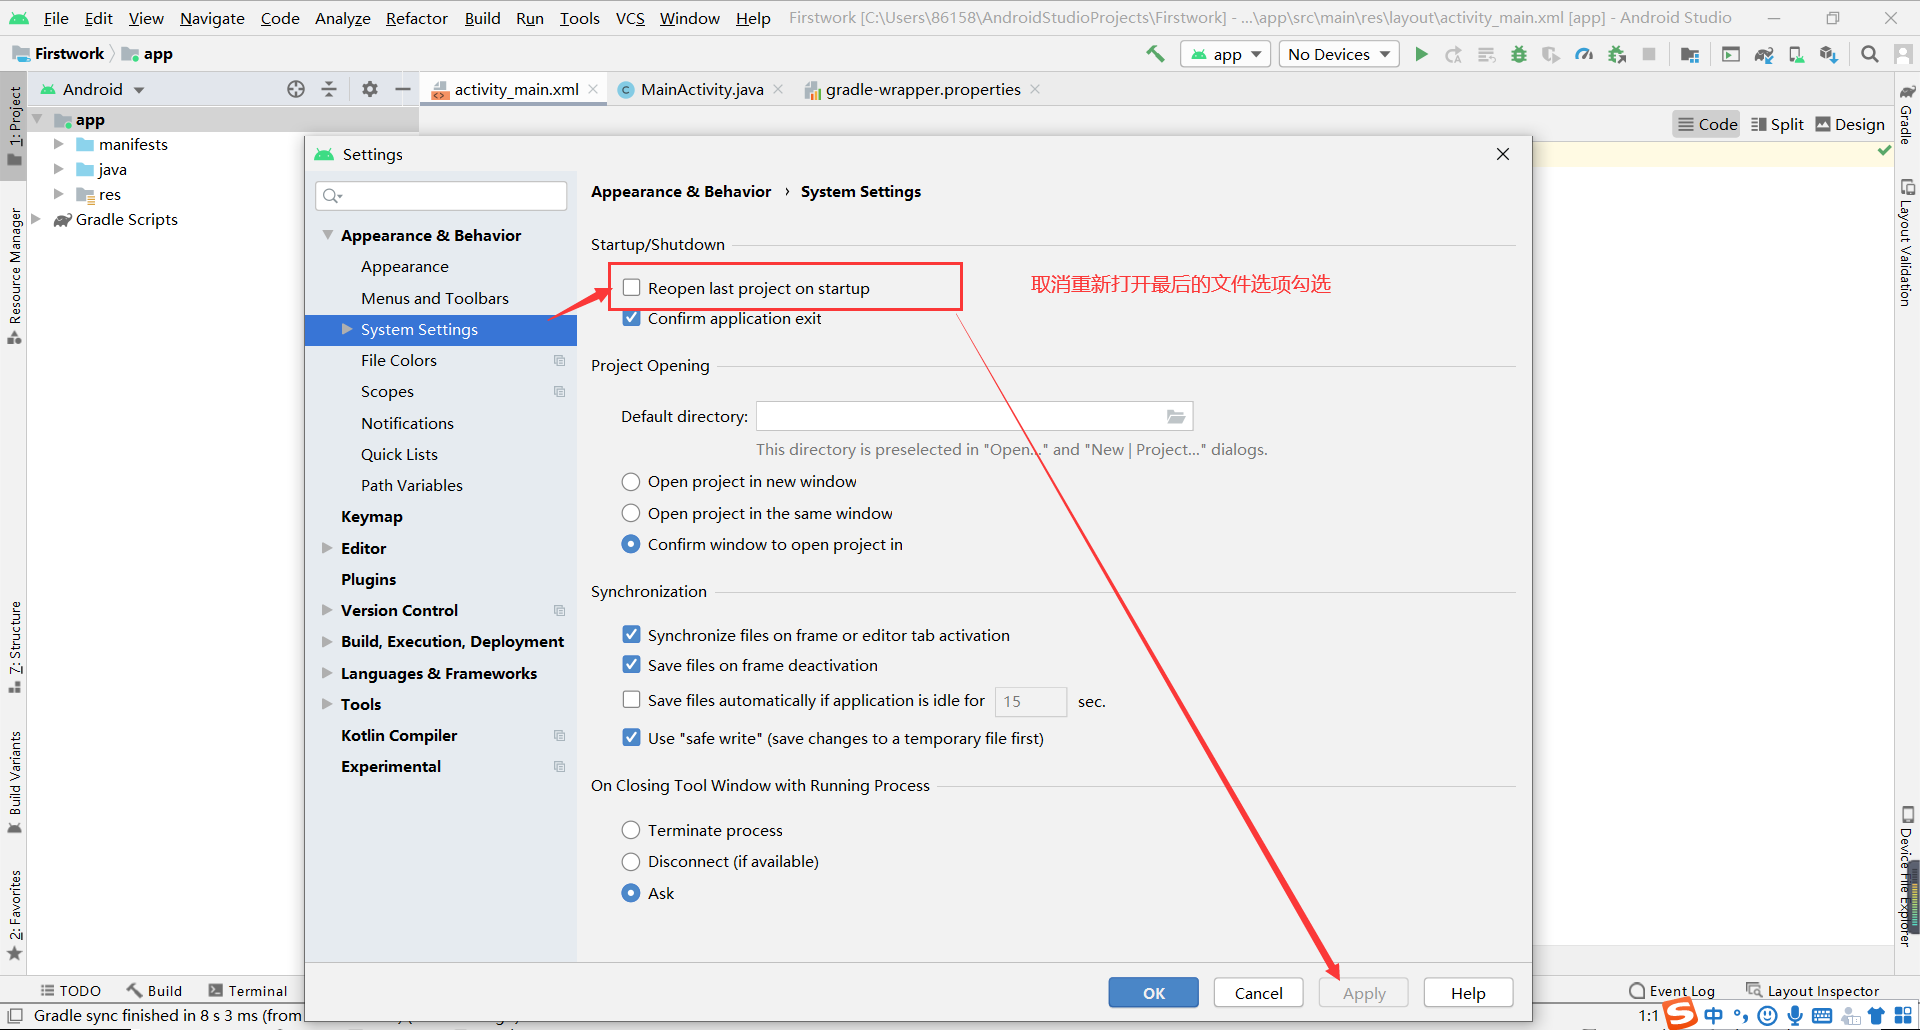
Task: Open the Gradle side tool window
Action: click(x=1907, y=115)
